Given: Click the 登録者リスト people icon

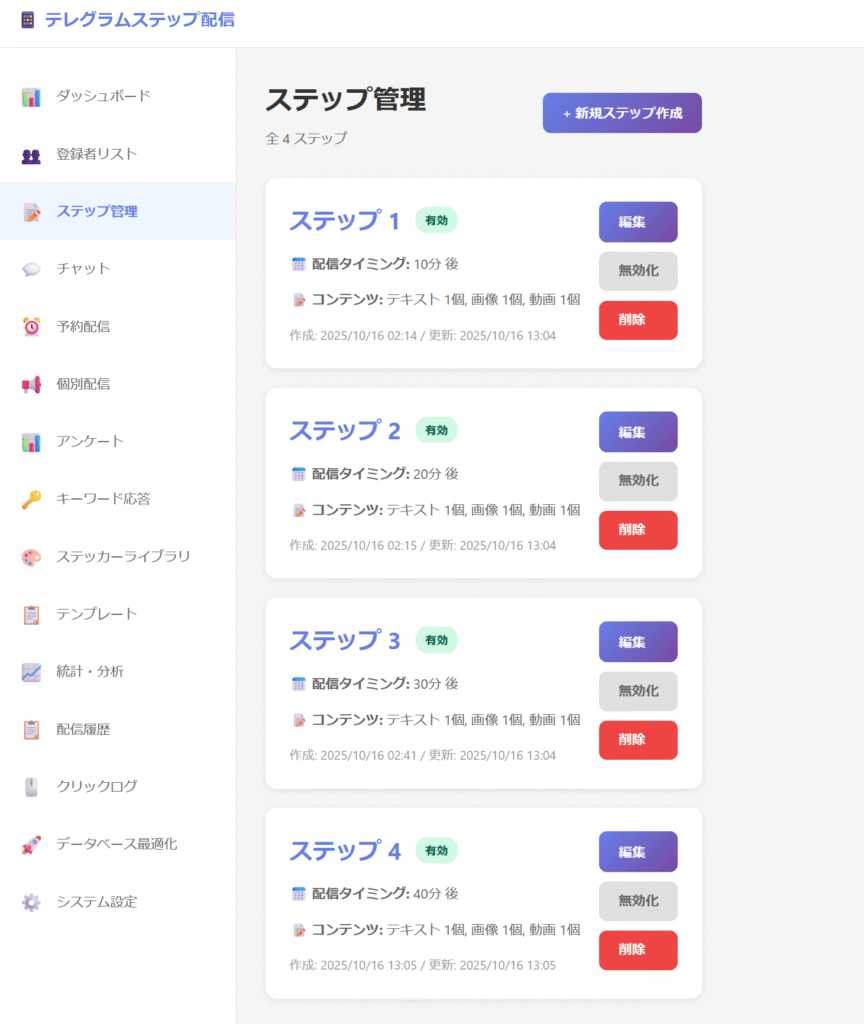Looking at the screenshot, I should point(31,155).
